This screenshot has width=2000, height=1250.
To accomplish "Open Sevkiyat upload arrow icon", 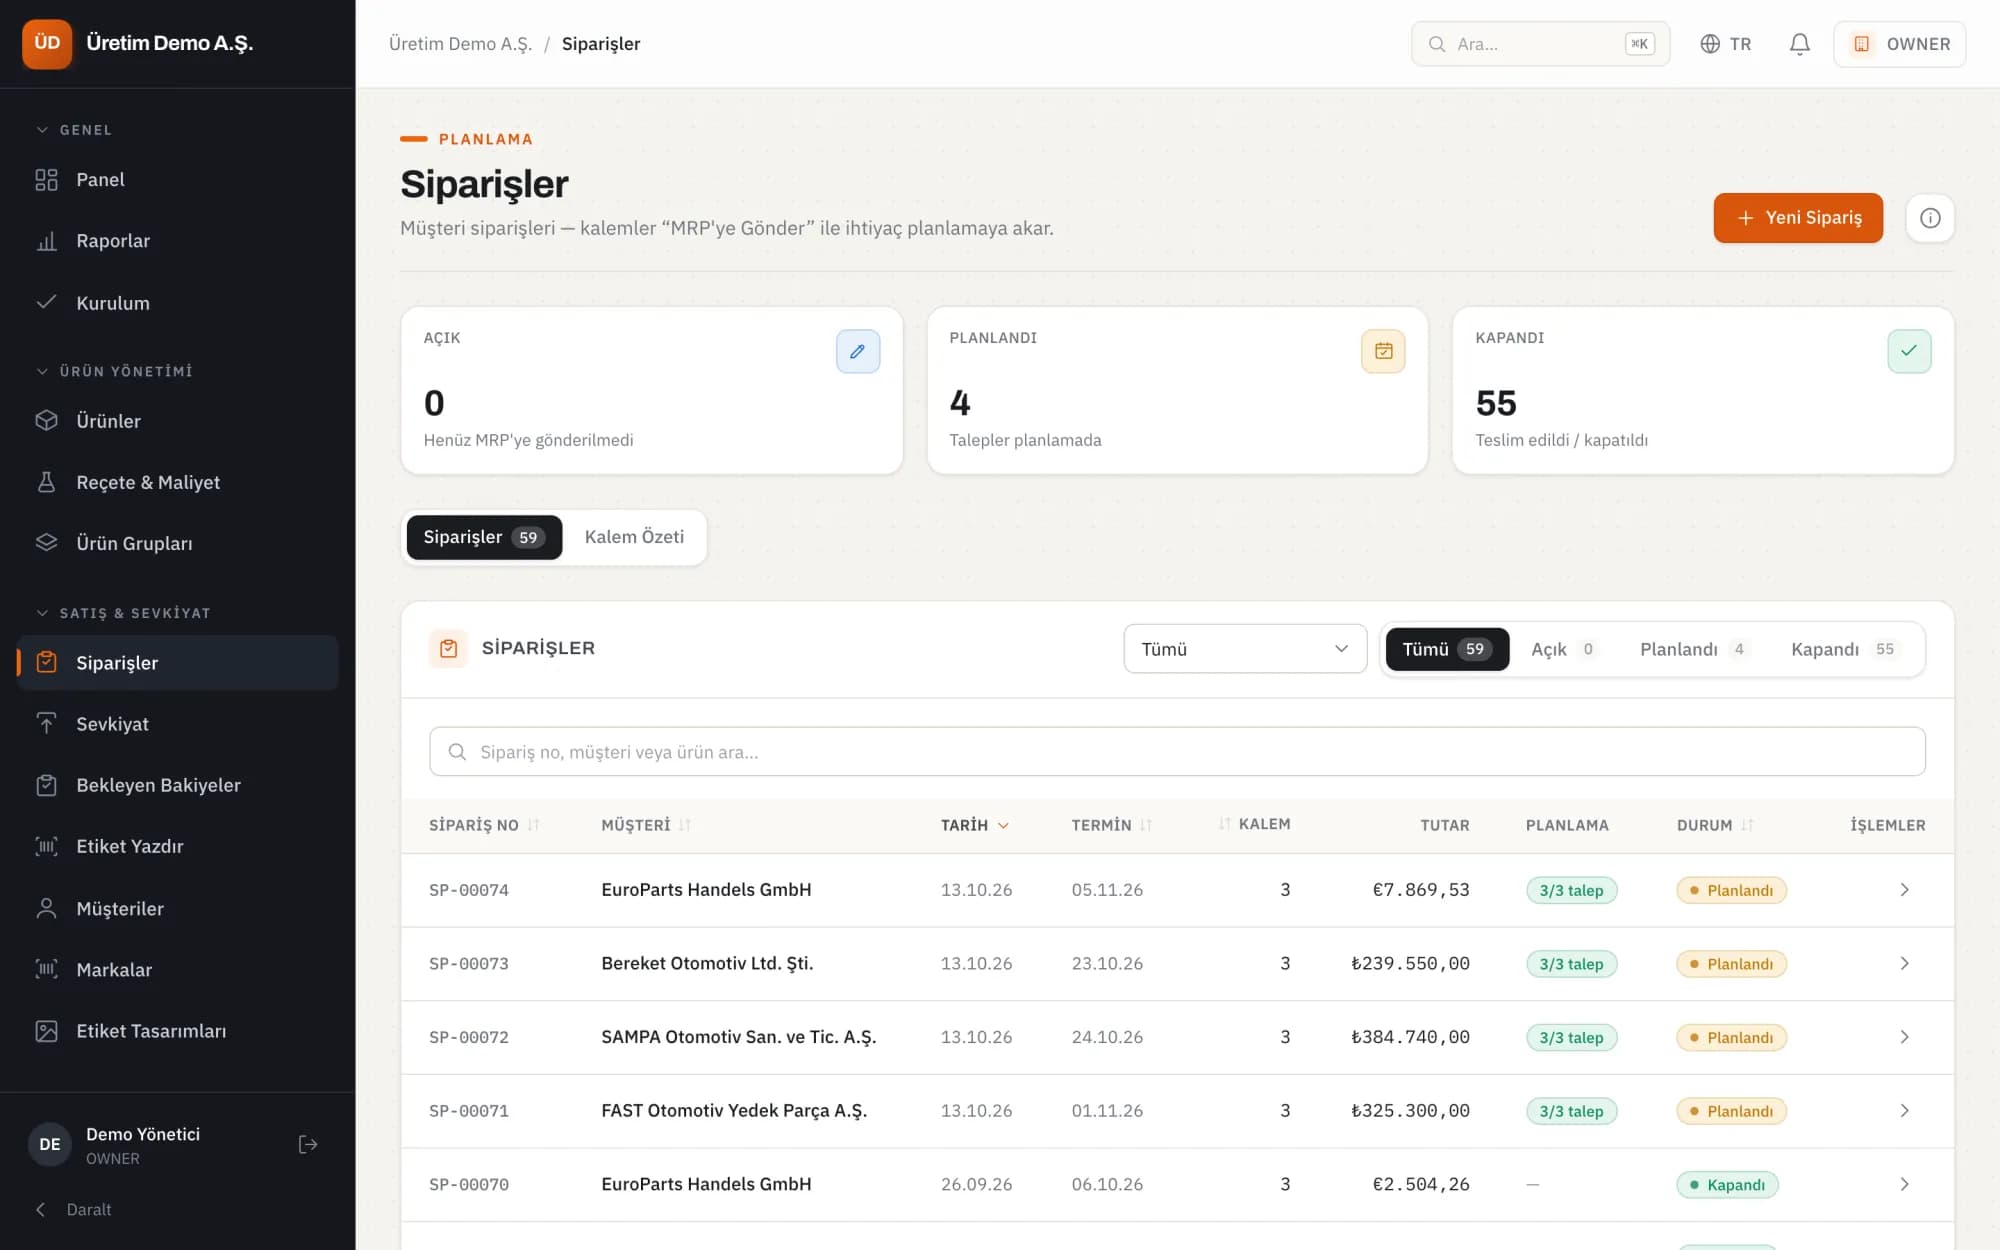I will pyautogui.click(x=46, y=724).
